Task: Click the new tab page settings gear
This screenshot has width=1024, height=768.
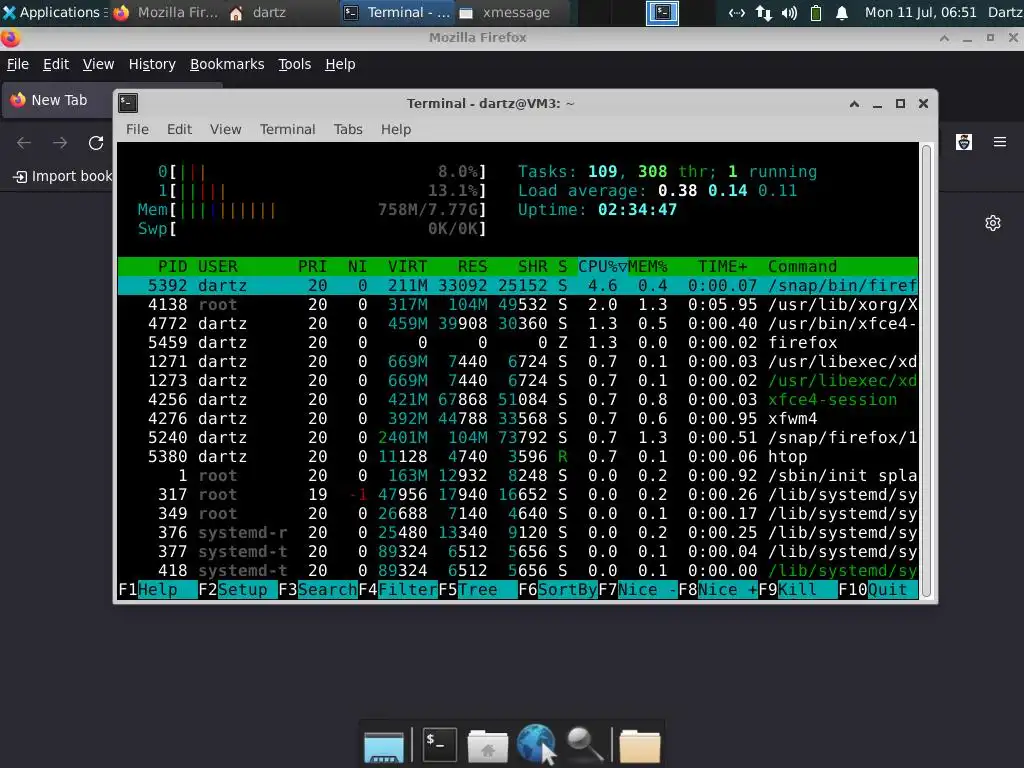Action: point(993,223)
